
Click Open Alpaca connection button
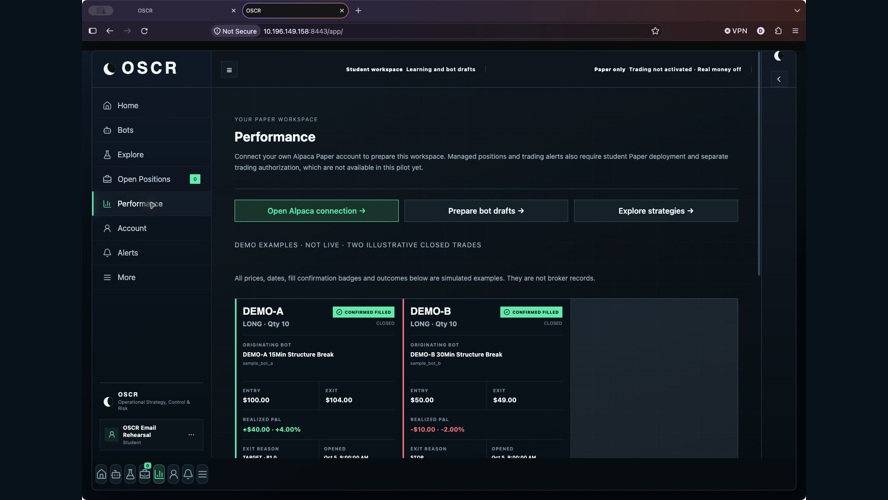click(316, 211)
